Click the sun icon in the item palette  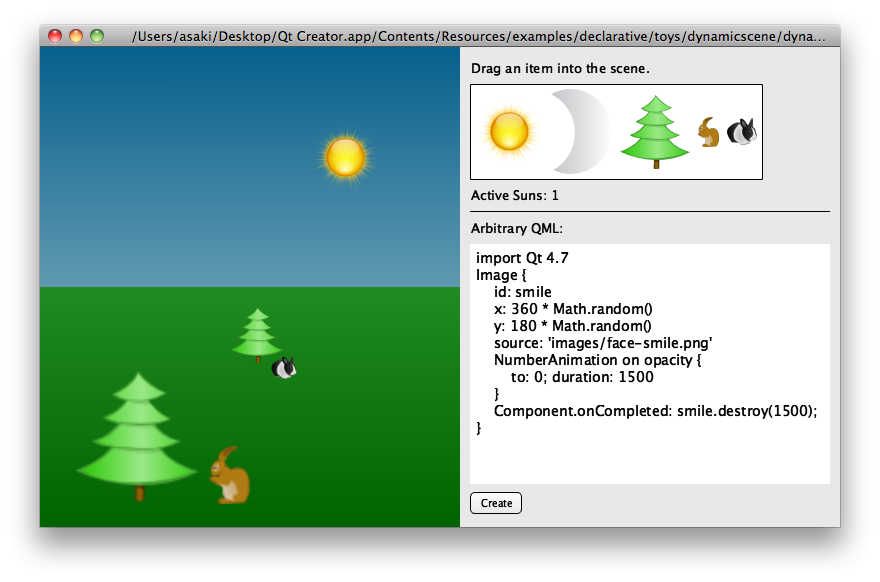pos(509,131)
